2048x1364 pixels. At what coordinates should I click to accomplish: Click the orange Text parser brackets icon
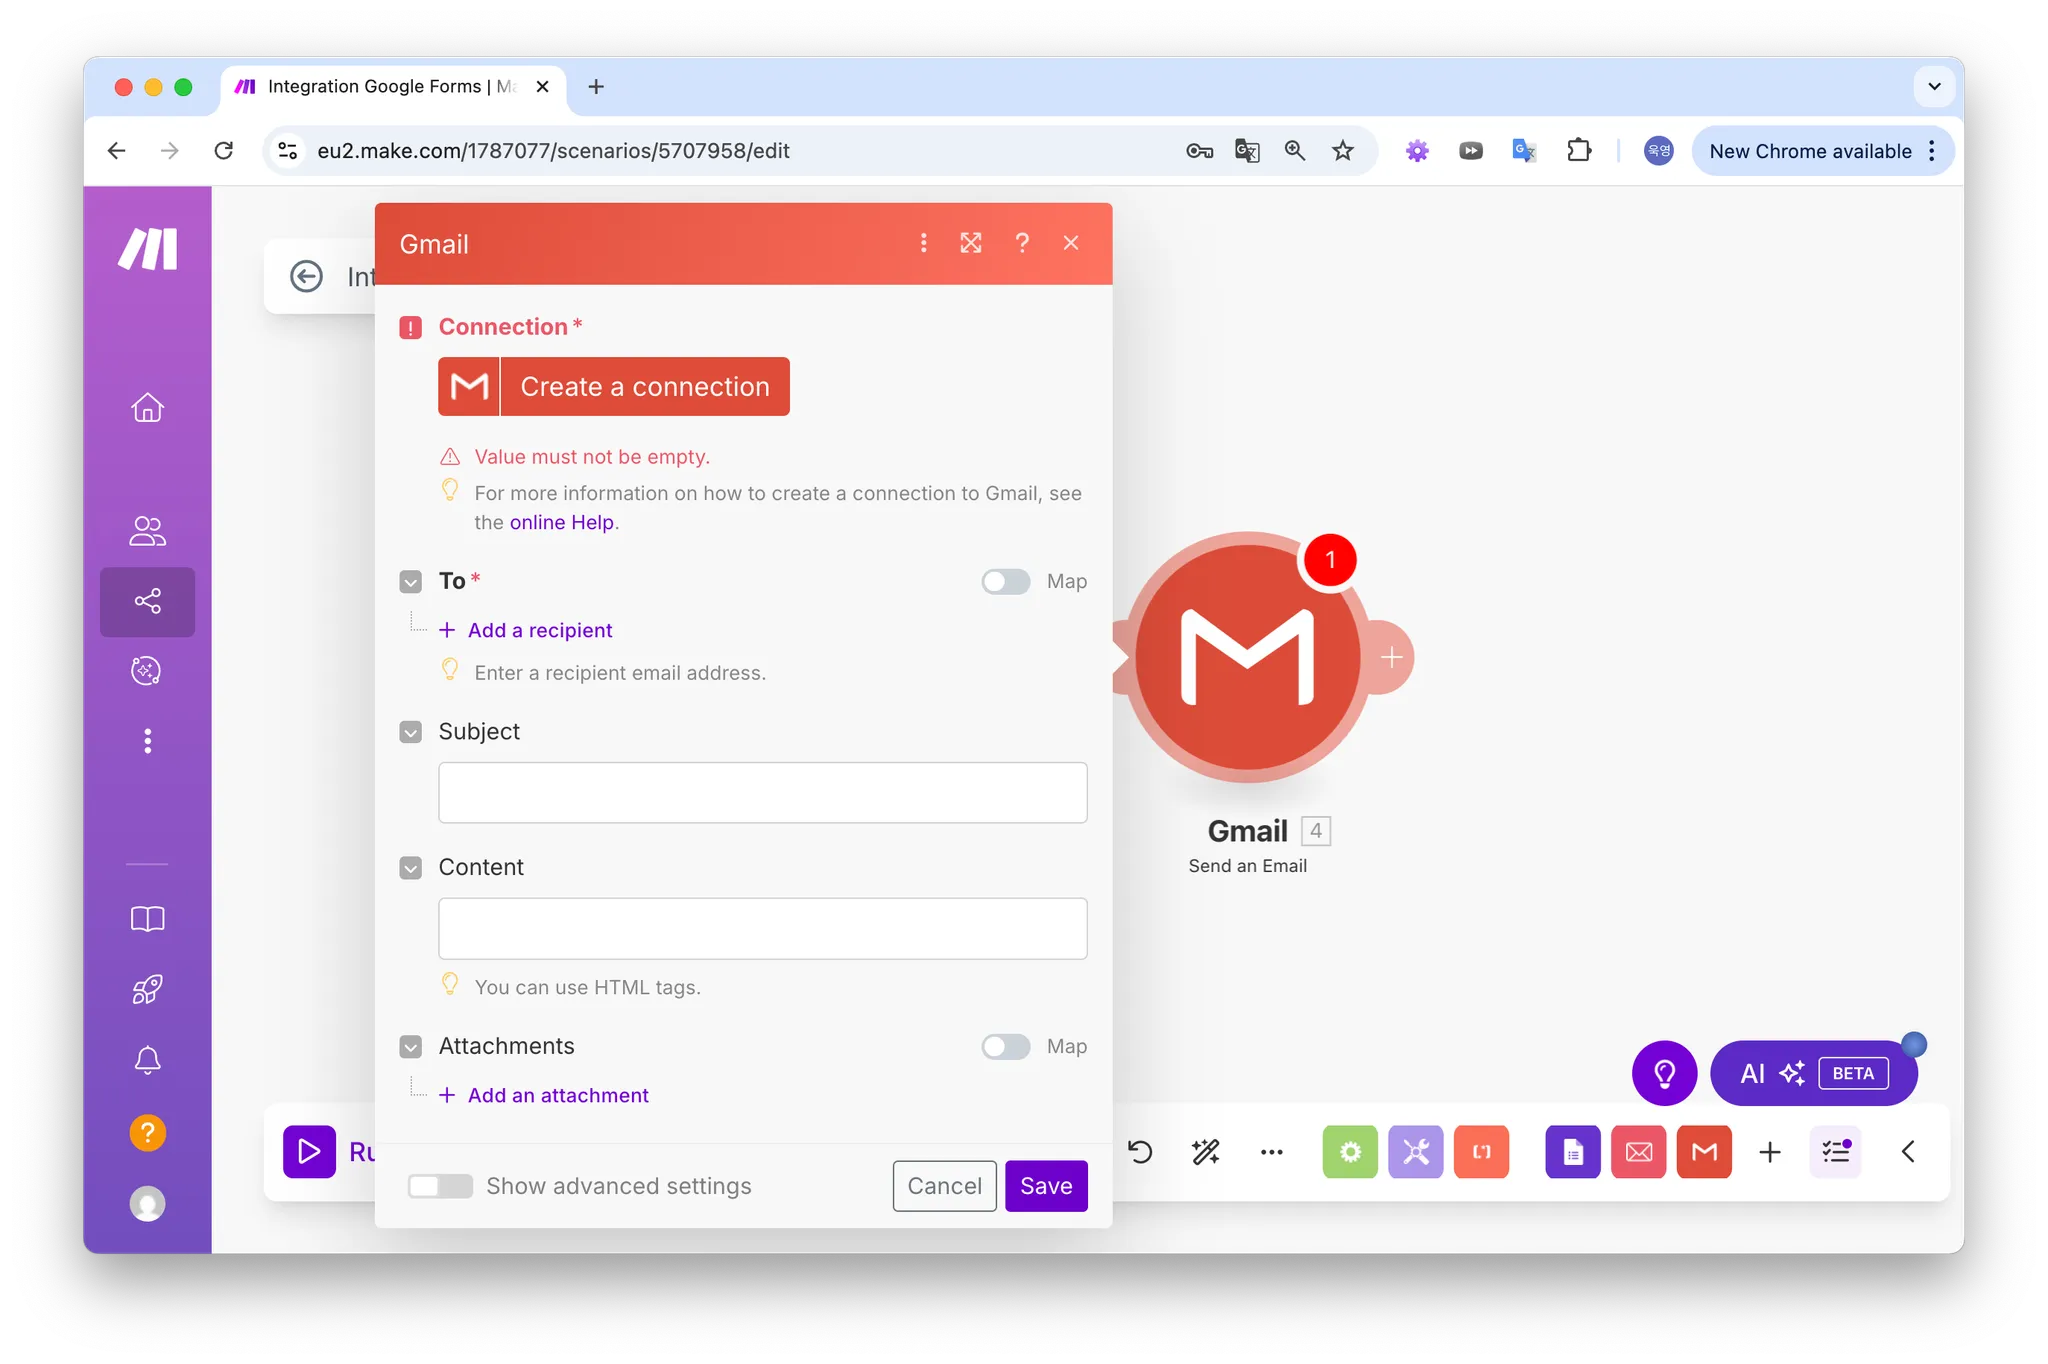[x=1482, y=1152]
